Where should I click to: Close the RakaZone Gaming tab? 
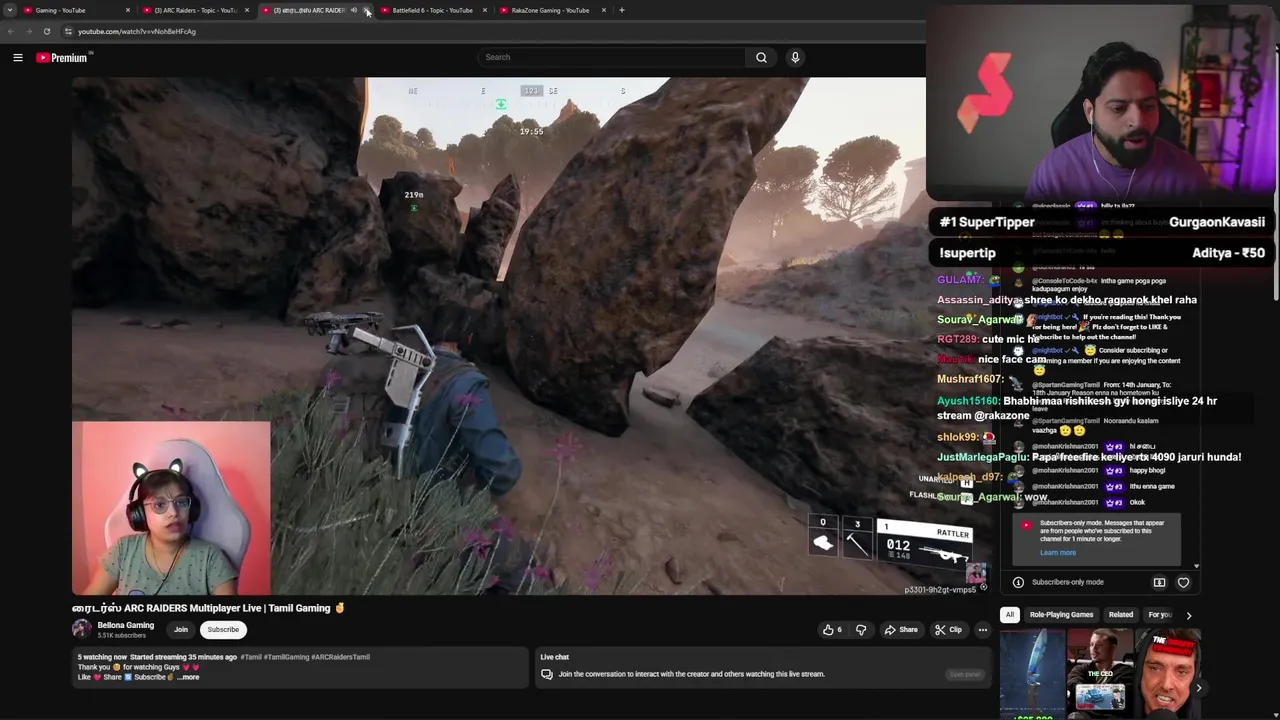pyautogui.click(x=604, y=10)
